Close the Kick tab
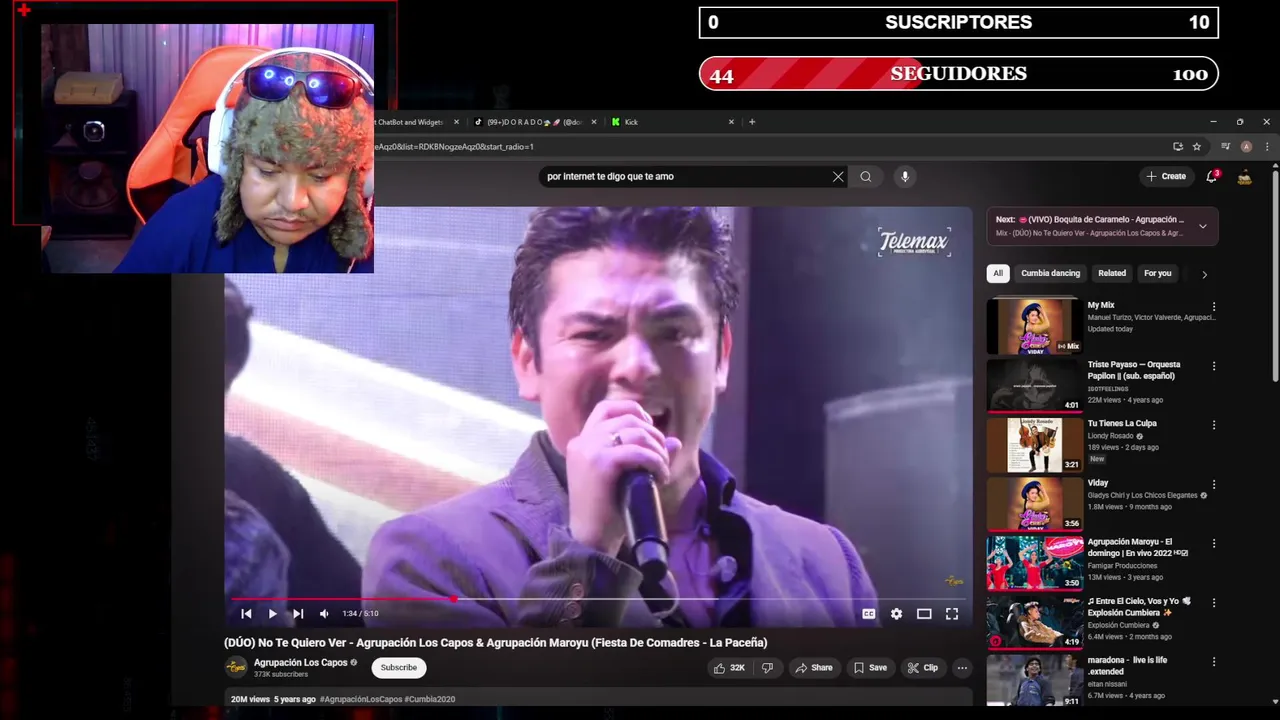The image size is (1280, 720). (x=731, y=122)
